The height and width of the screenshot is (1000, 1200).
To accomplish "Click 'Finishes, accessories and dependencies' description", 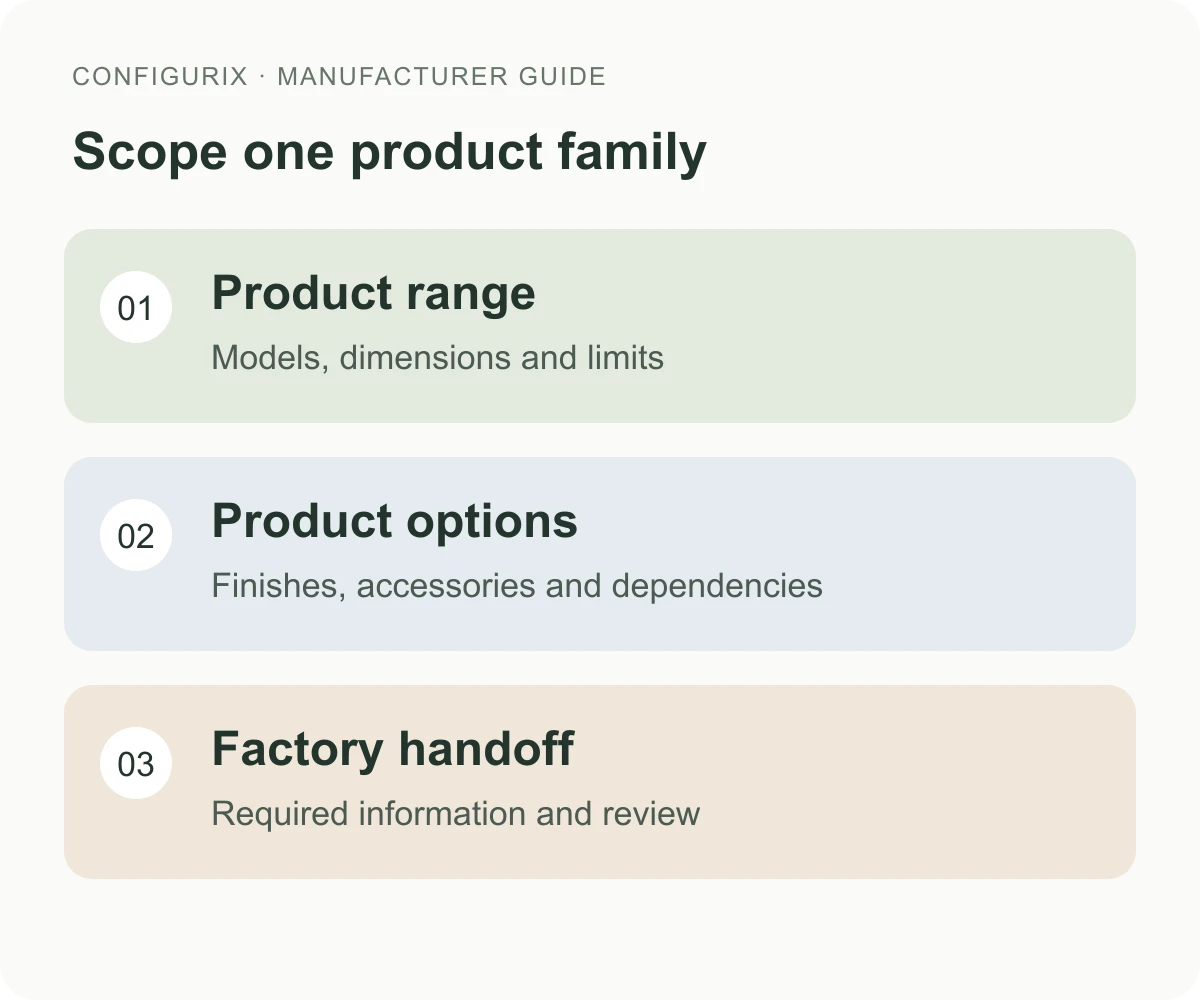I will (517, 586).
